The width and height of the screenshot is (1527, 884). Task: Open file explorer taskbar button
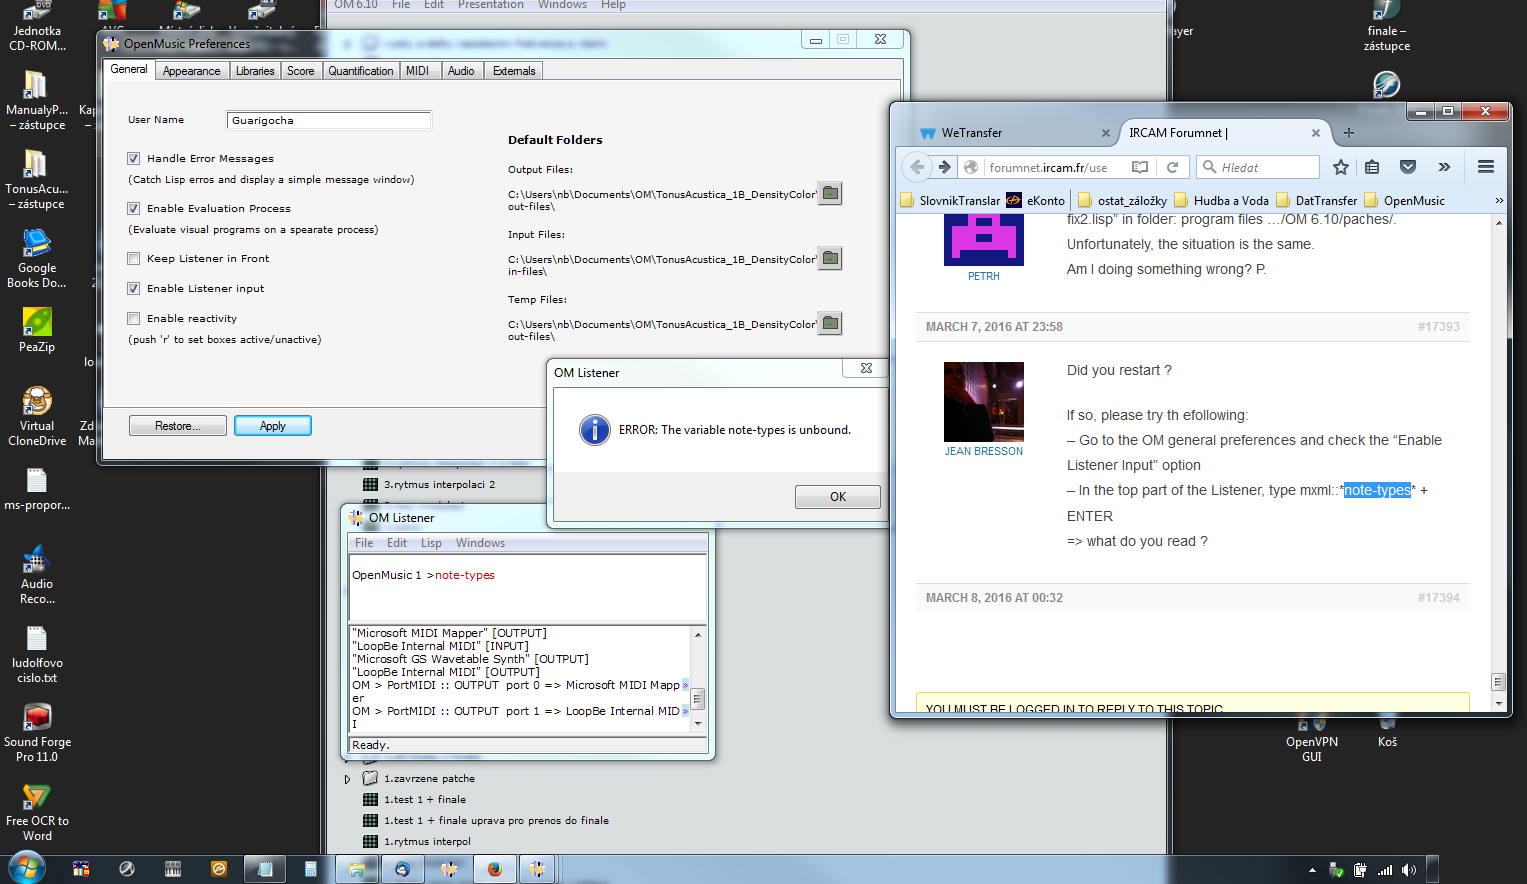356,869
